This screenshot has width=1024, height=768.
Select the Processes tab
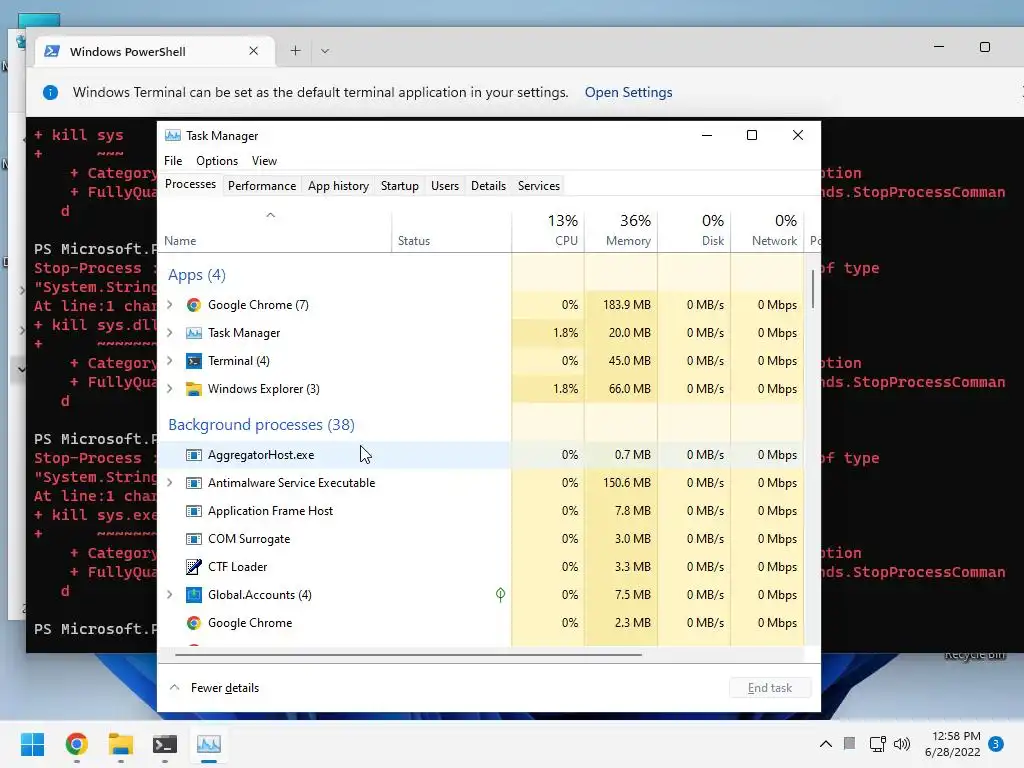click(x=190, y=185)
